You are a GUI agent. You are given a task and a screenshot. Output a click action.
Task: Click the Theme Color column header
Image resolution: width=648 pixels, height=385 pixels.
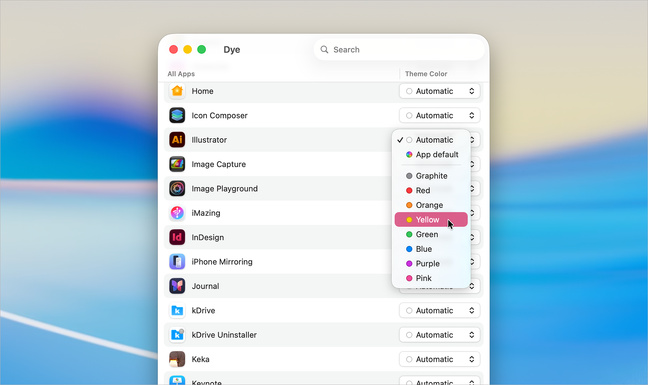coord(426,74)
